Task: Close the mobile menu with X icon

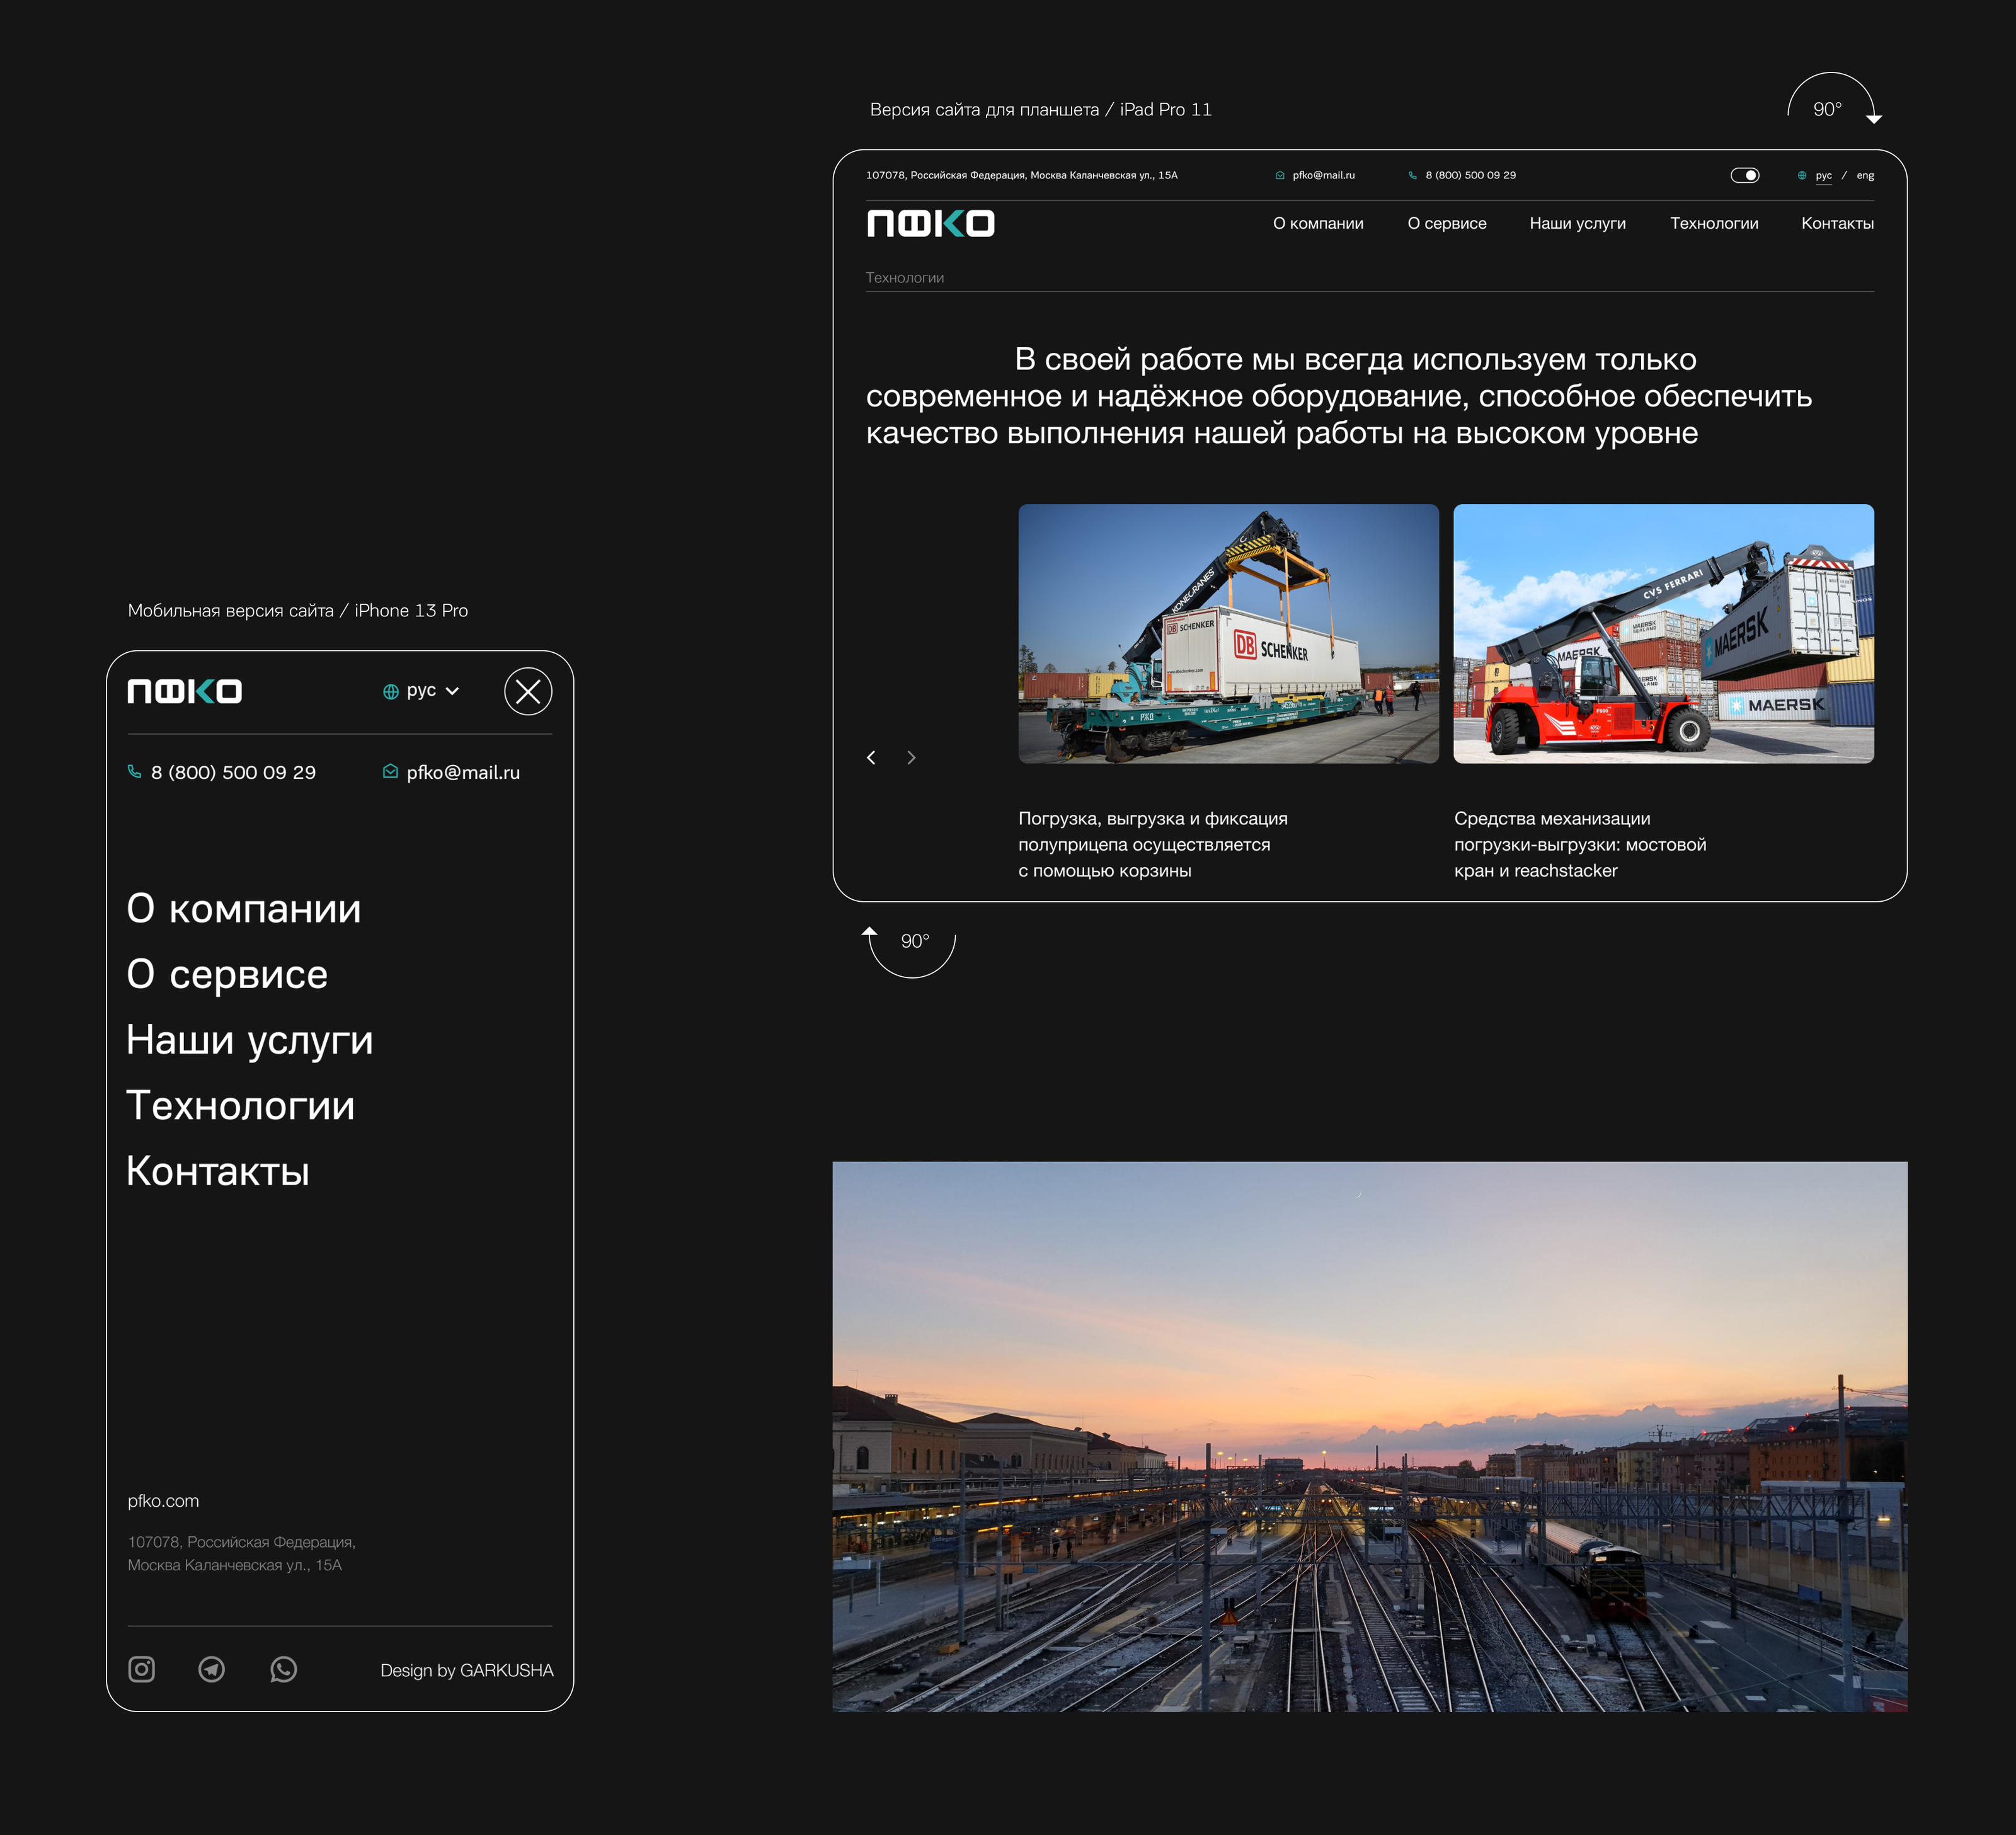Action: (528, 691)
